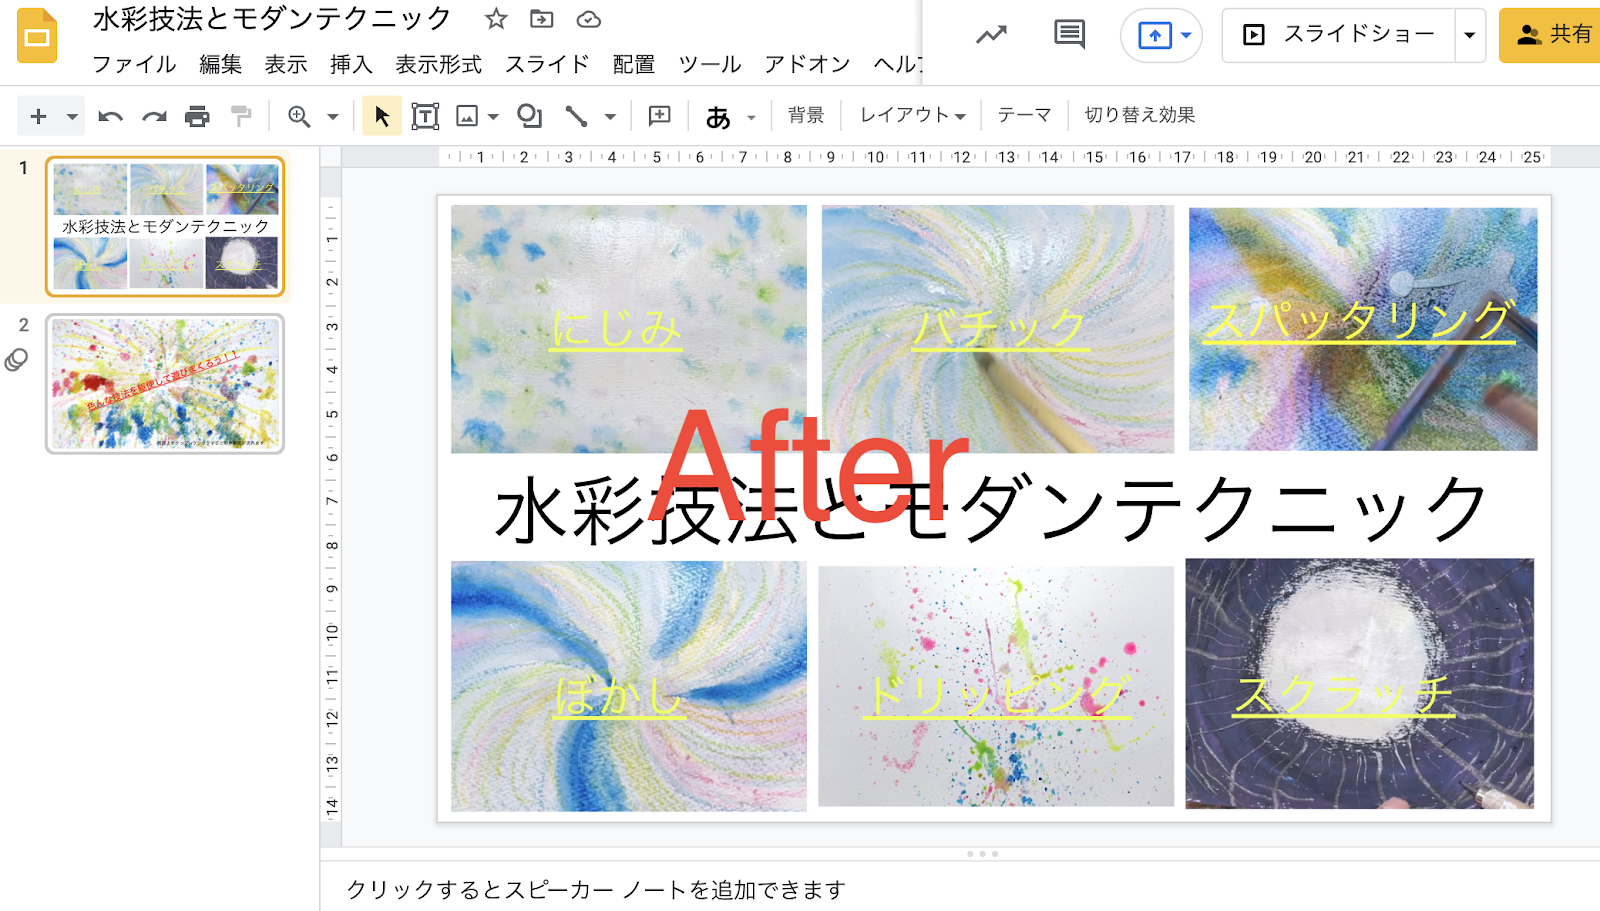The height and width of the screenshot is (911, 1600).
Task: Select the slide title text 水彩技法とモダンテクニック
Action: click(x=993, y=509)
